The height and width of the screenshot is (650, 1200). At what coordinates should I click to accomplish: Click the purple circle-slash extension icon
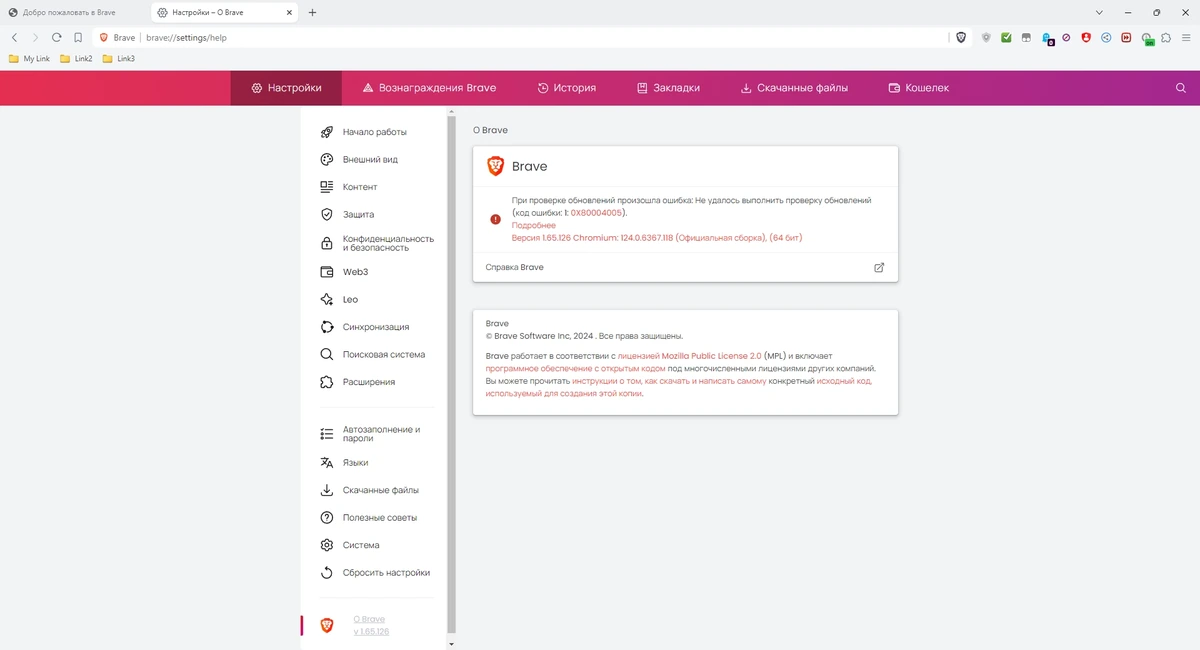(x=1066, y=37)
